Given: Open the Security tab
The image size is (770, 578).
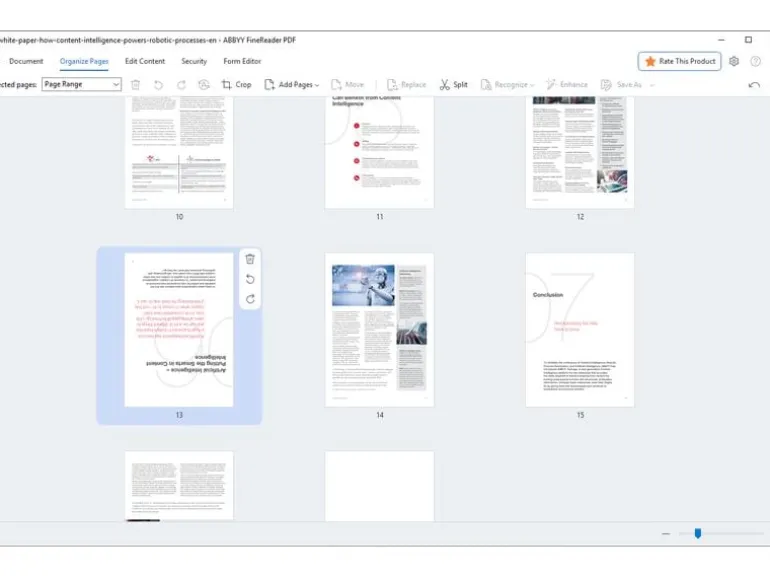Looking at the screenshot, I should click(194, 61).
